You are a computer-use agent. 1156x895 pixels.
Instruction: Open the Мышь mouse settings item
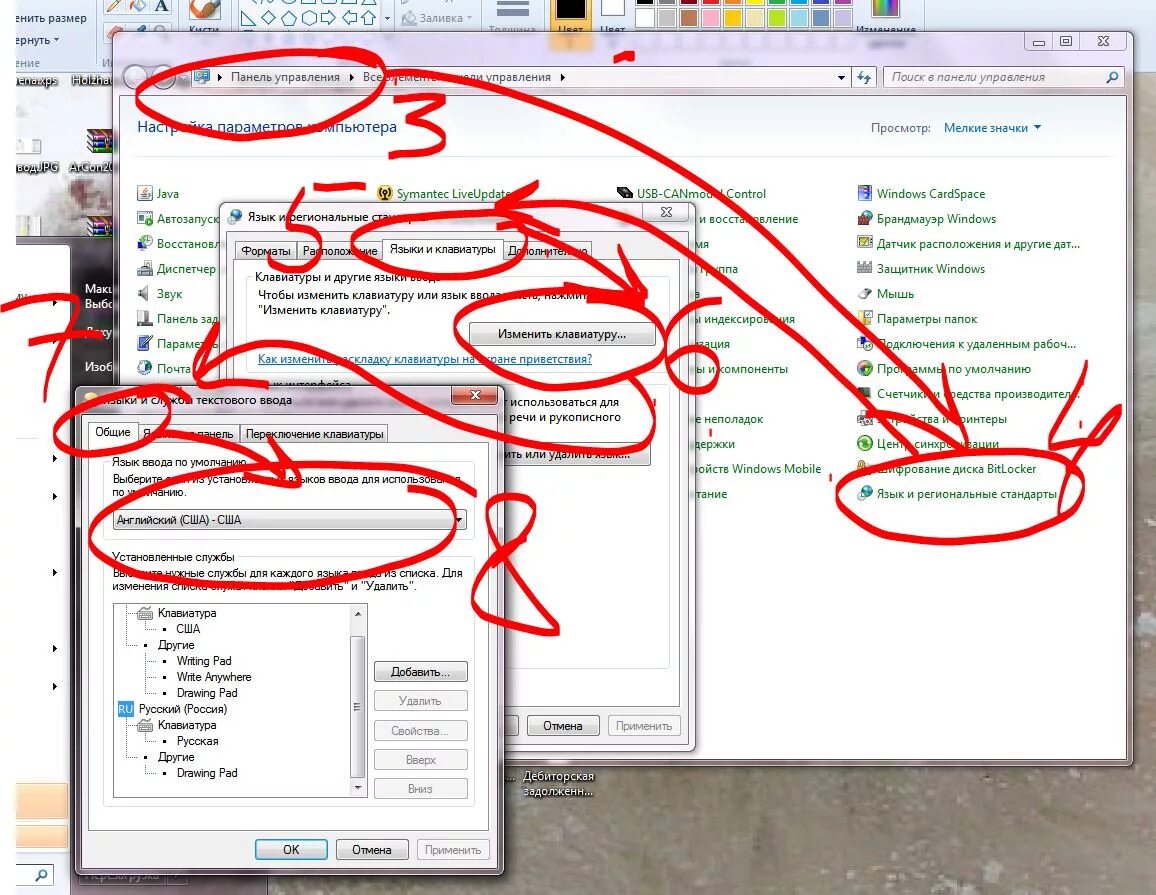pos(885,293)
